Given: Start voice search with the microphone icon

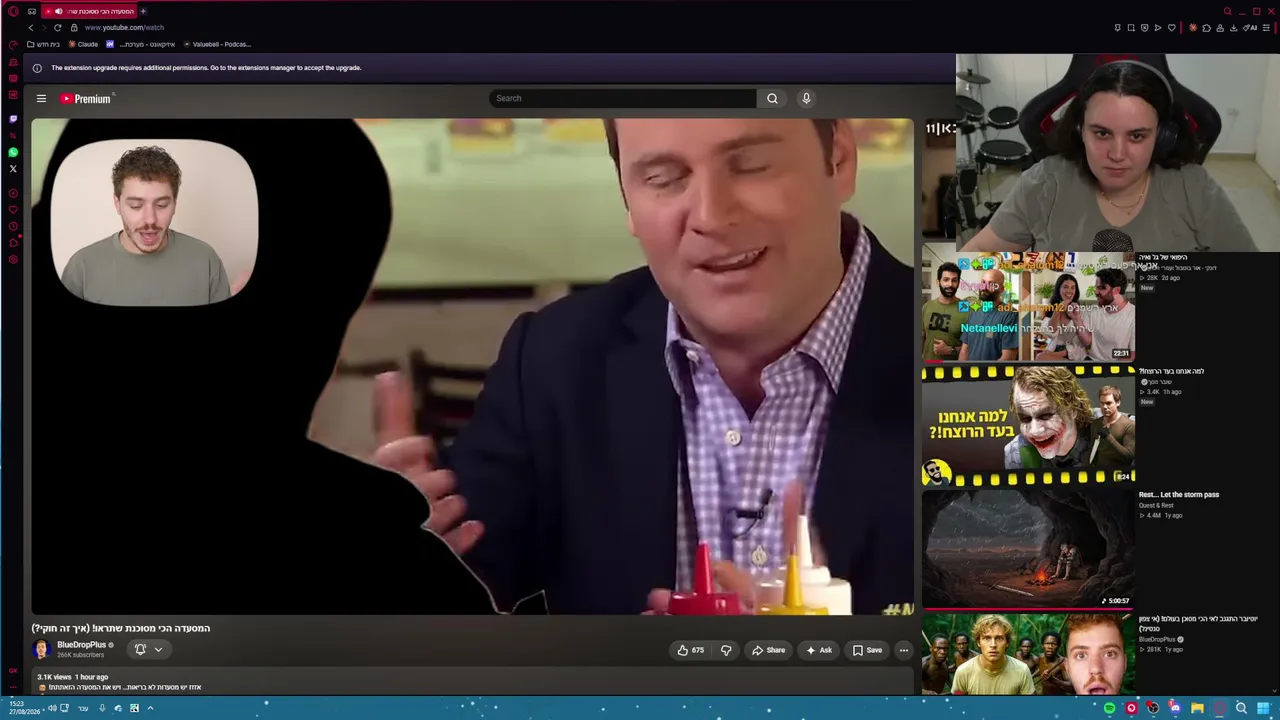Looking at the screenshot, I should (806, 98).
